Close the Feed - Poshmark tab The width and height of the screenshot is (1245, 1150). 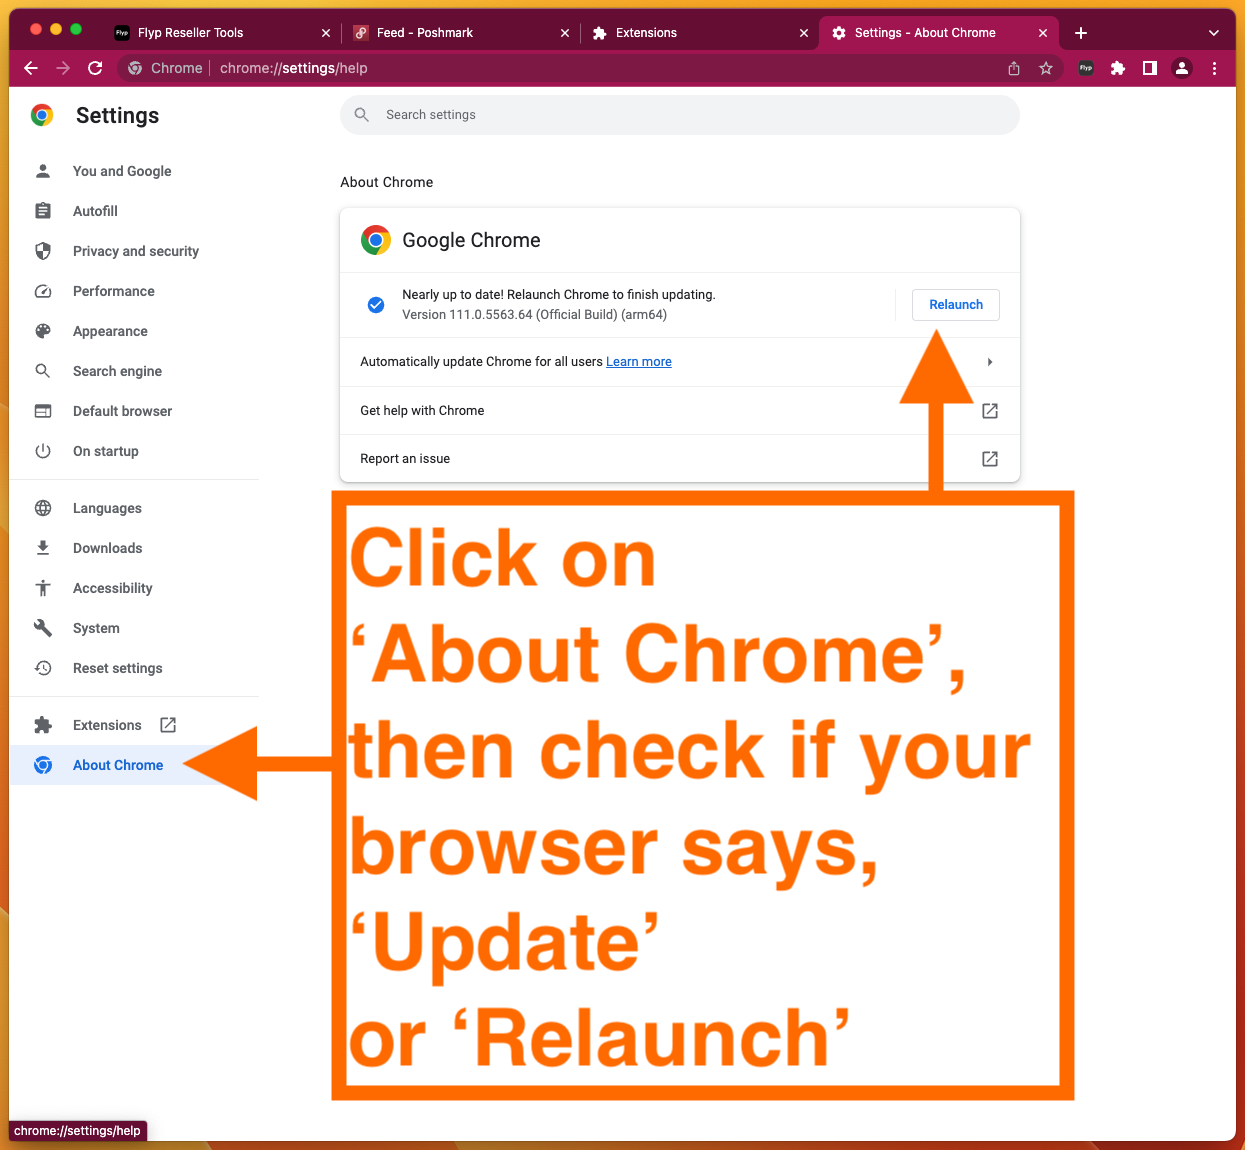(x=565, y=33)
